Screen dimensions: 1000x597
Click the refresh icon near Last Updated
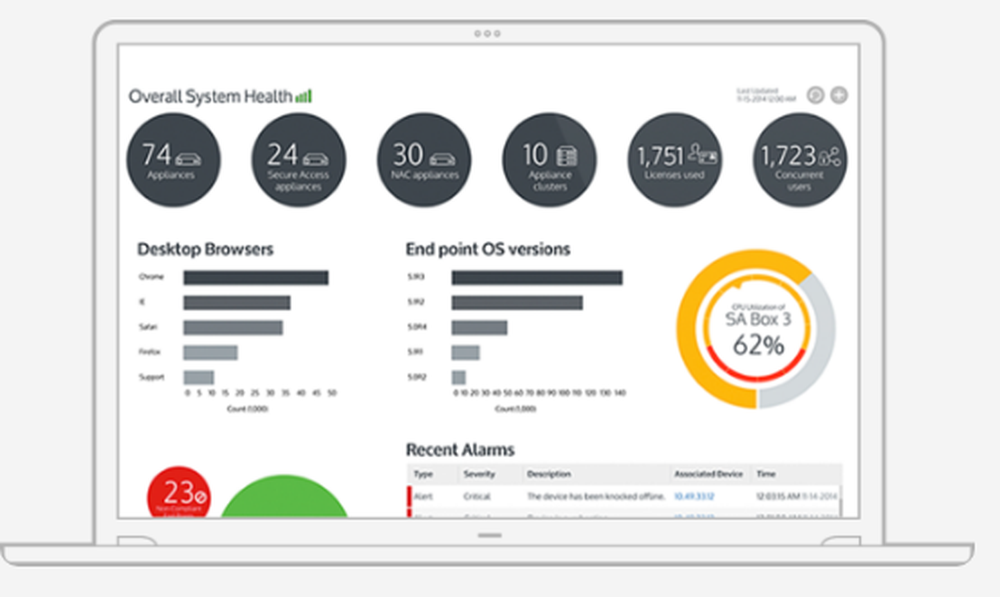(x=815, y=95)
